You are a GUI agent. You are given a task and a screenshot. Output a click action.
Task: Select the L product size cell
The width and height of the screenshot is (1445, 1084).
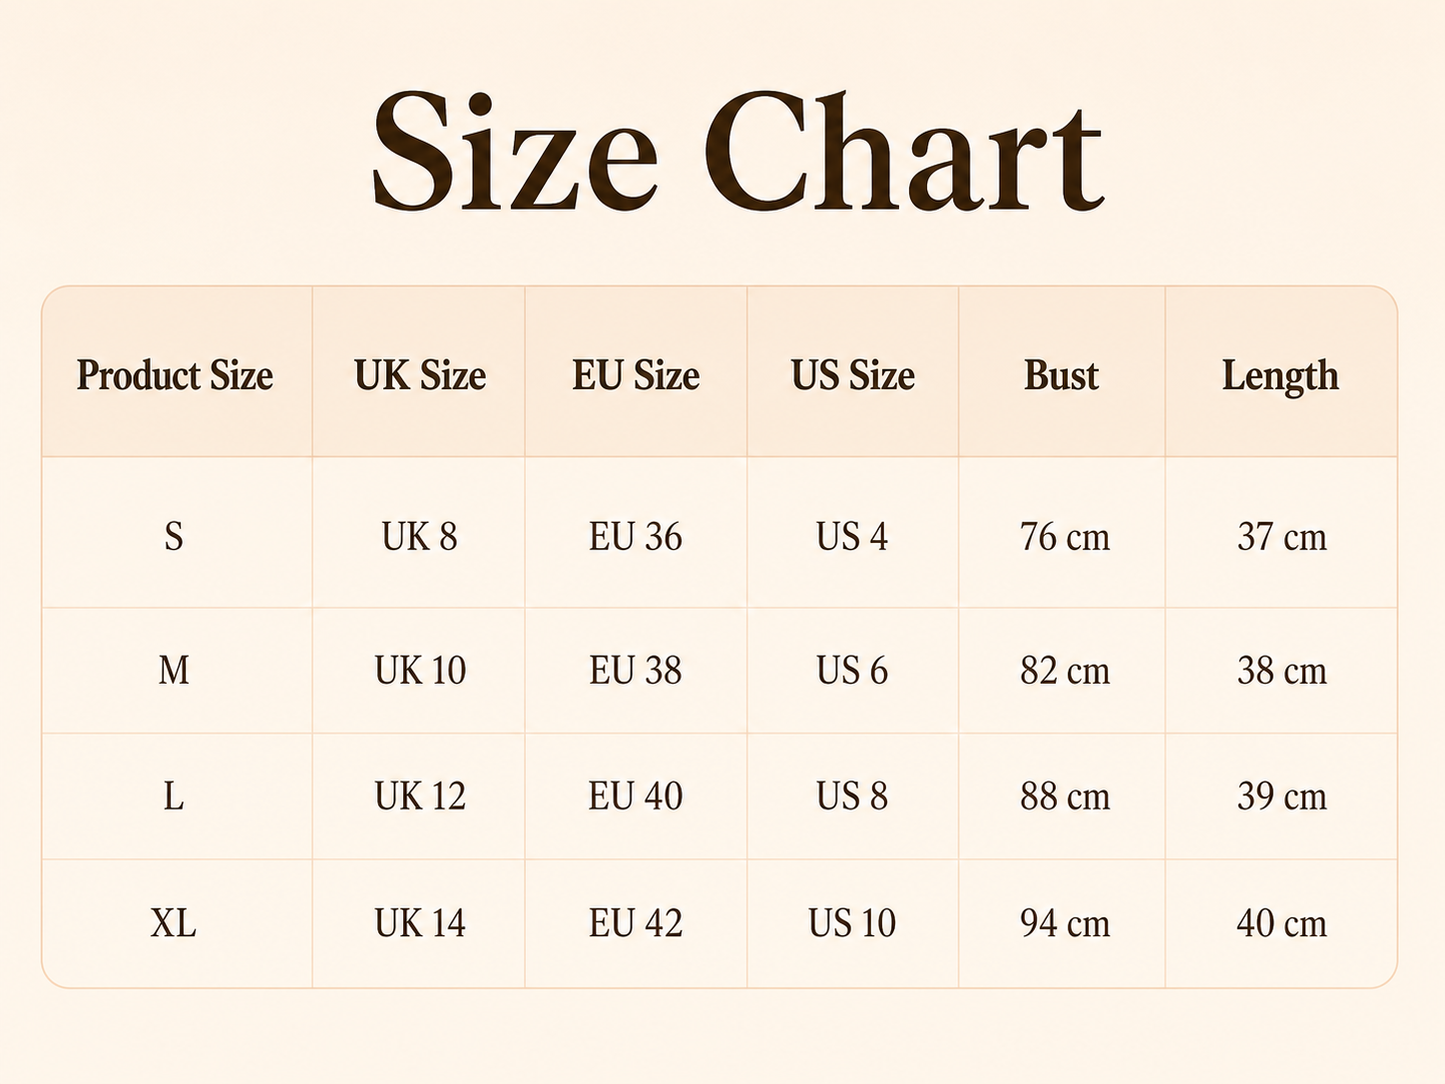(x=174, y=796)
